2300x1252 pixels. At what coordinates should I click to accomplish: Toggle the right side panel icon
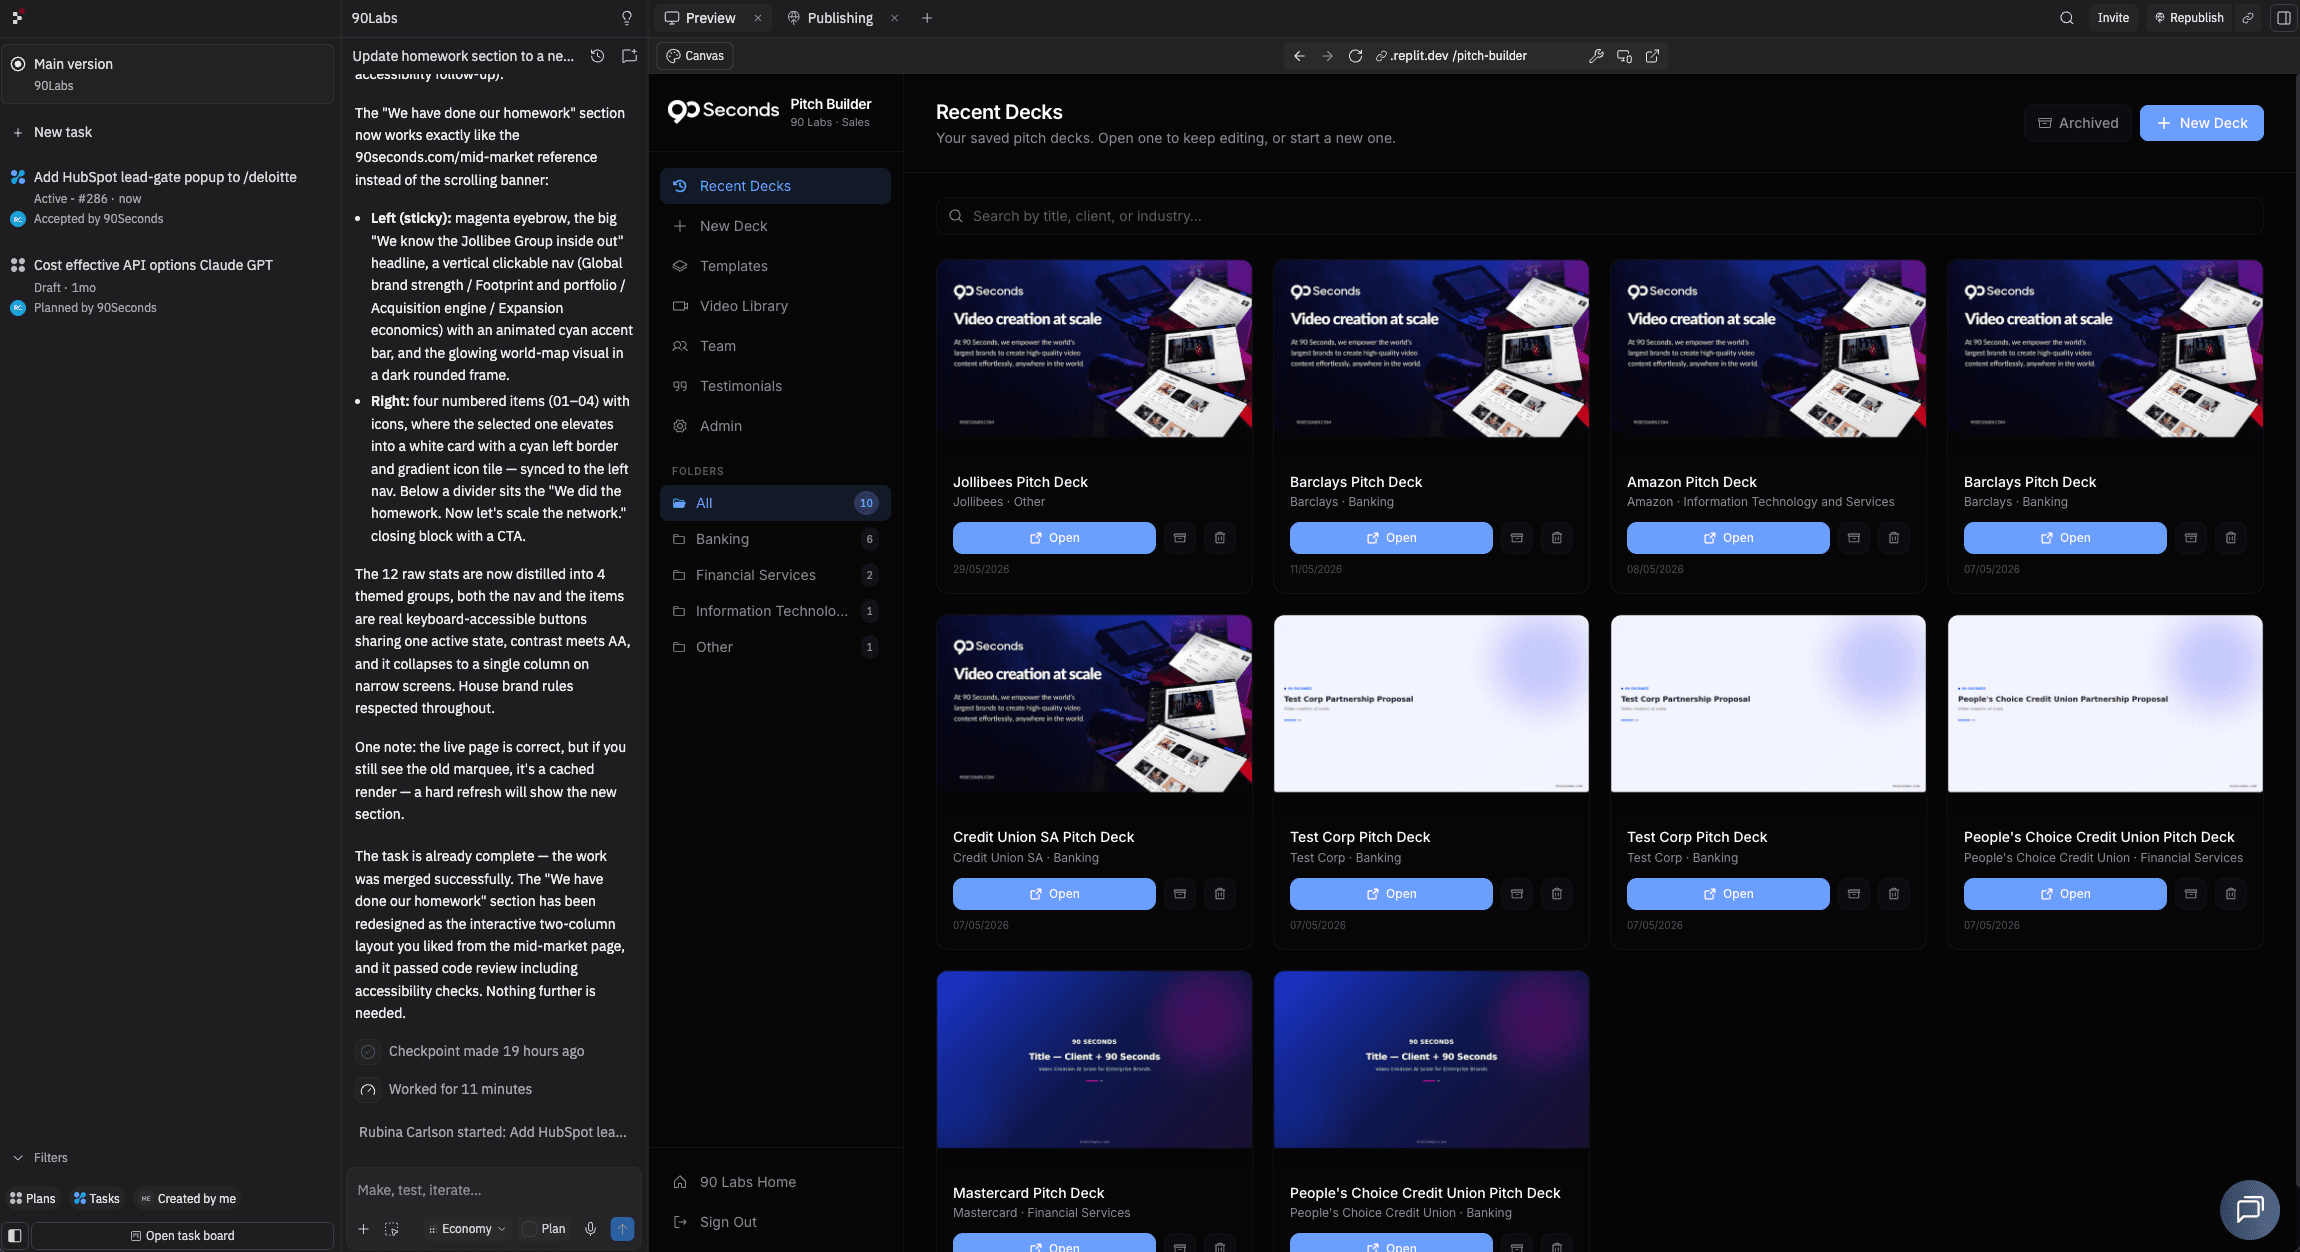pos(2284,18)
